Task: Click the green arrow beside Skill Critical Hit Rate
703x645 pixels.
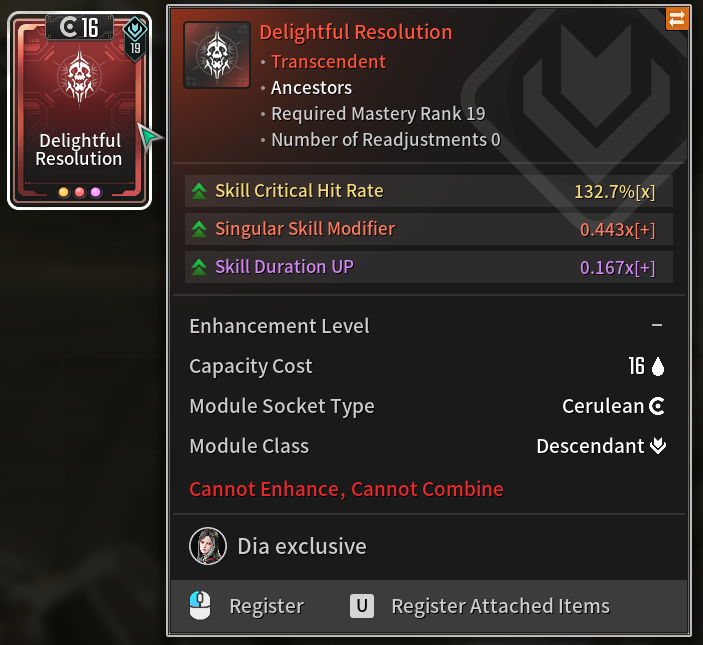Action: 199,191
